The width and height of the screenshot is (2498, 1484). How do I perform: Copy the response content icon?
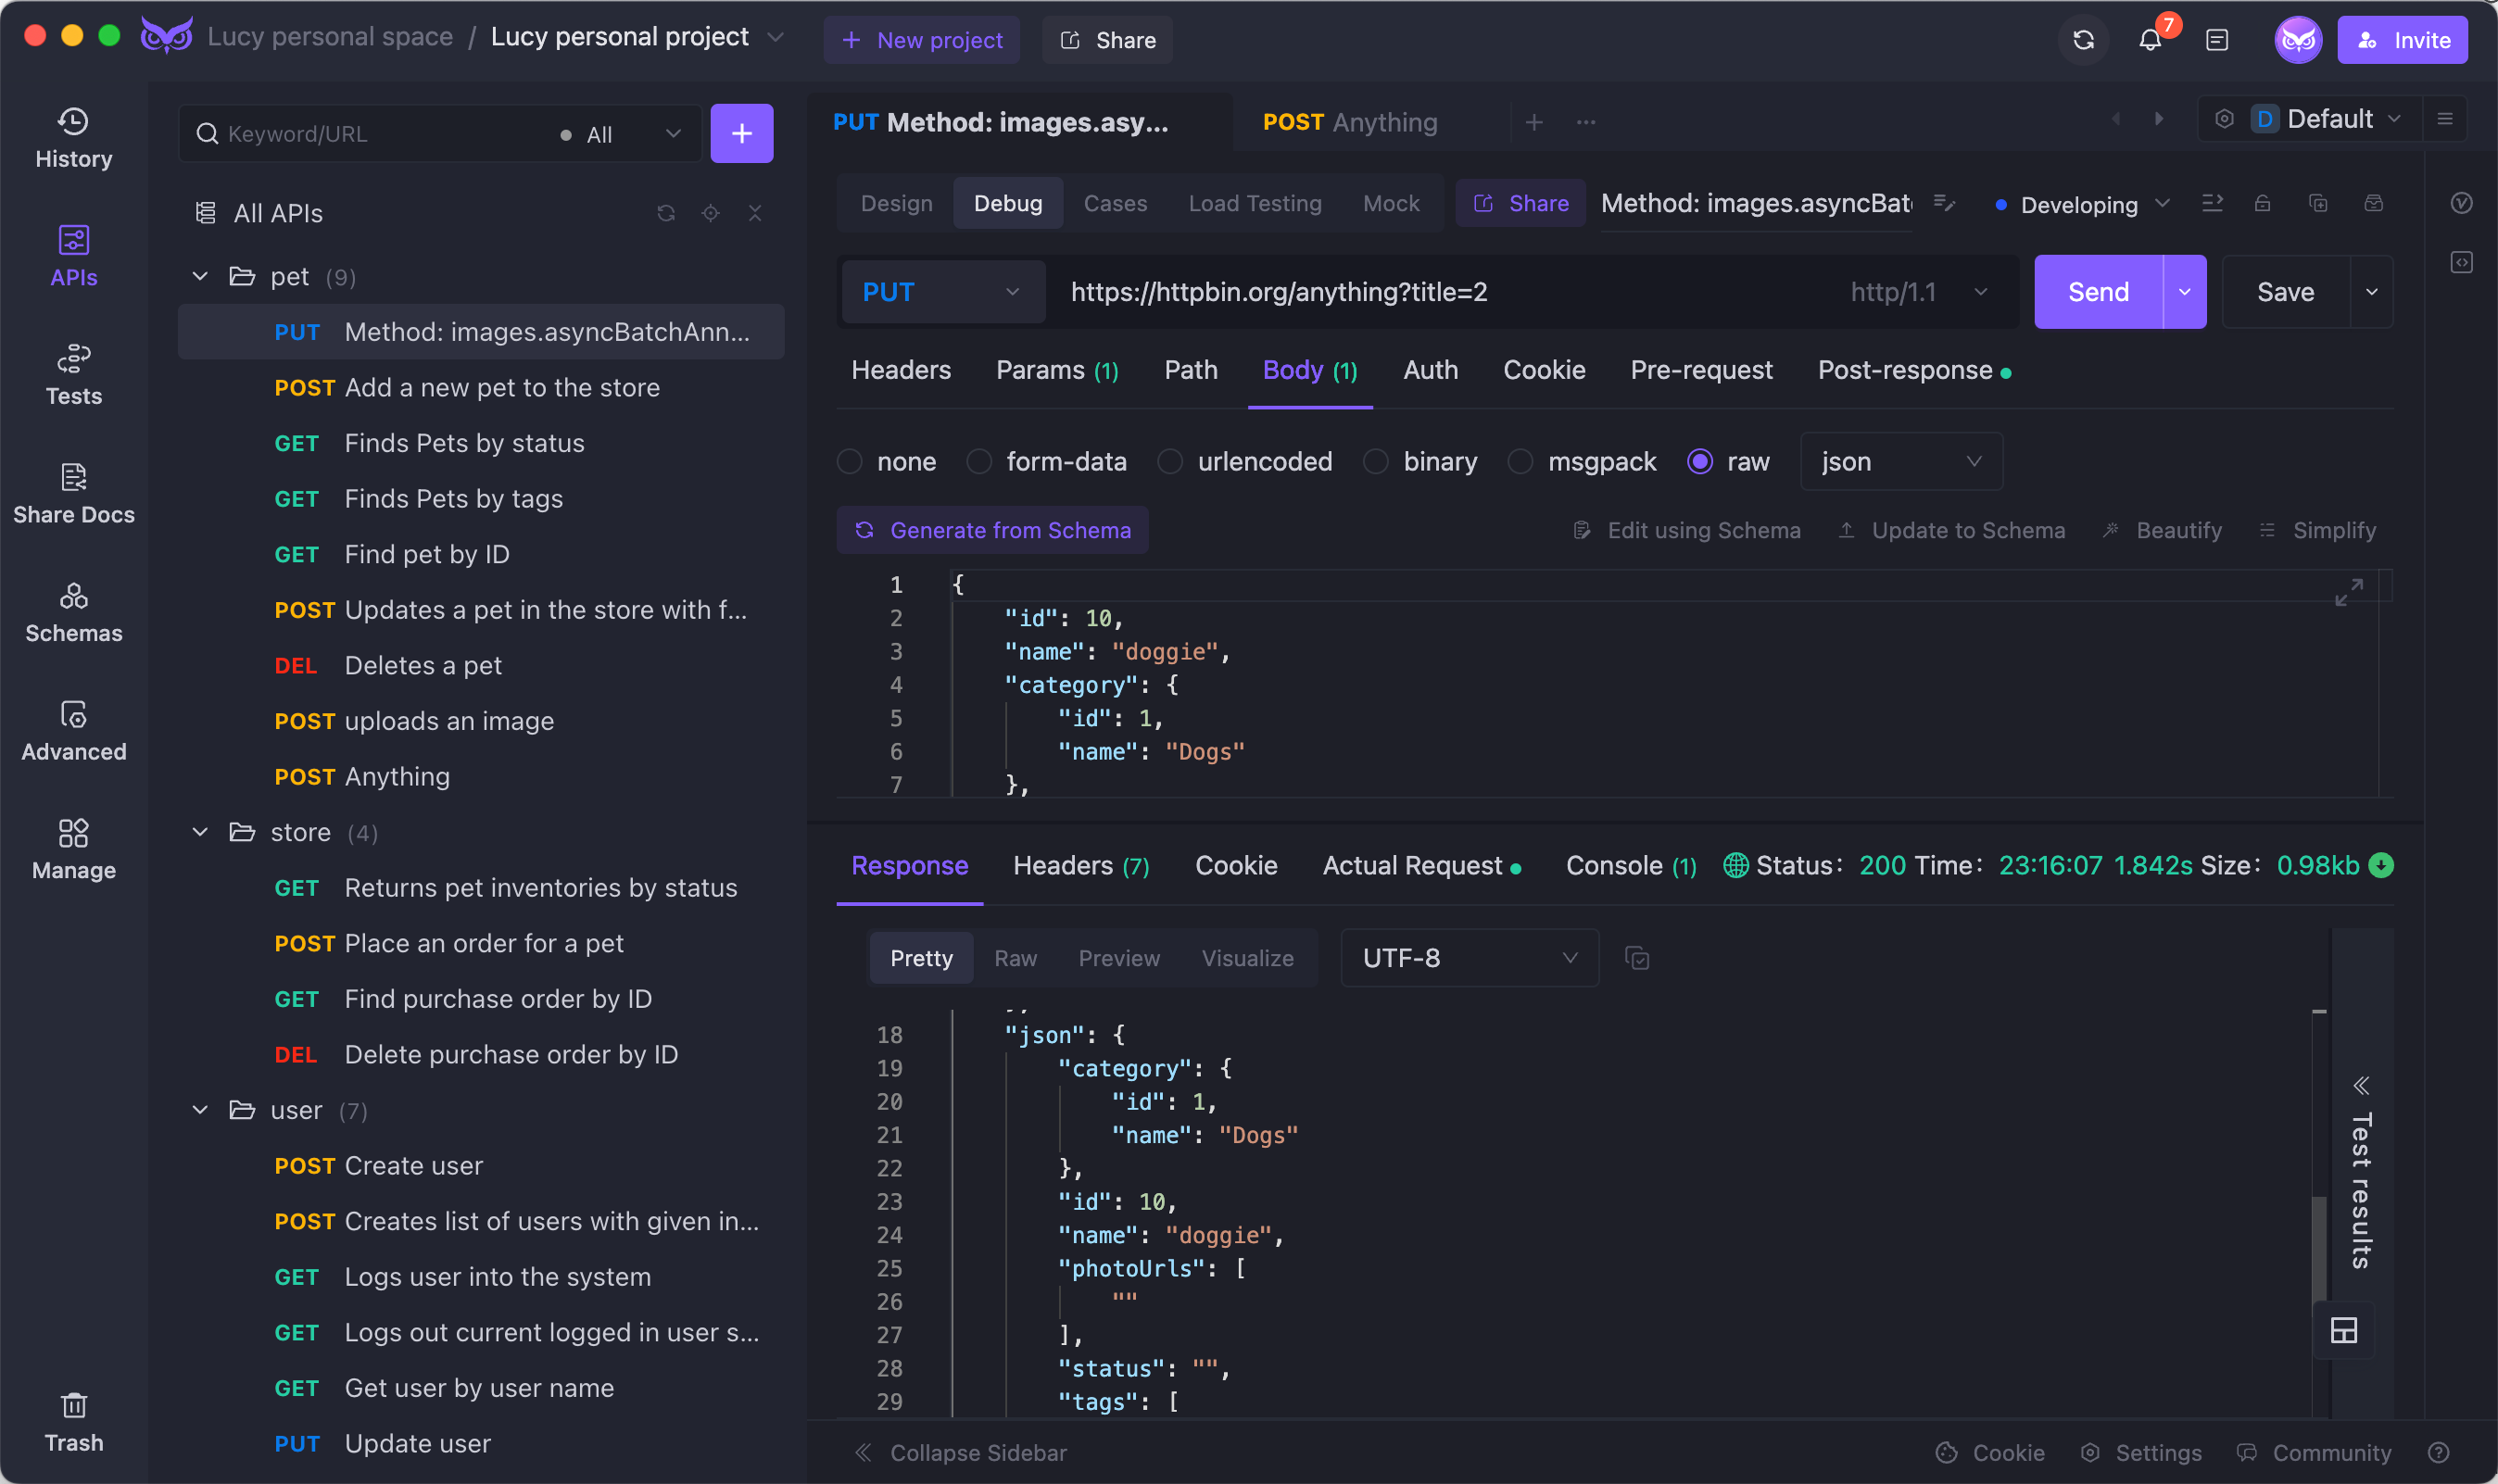[x=1637, y=958]
